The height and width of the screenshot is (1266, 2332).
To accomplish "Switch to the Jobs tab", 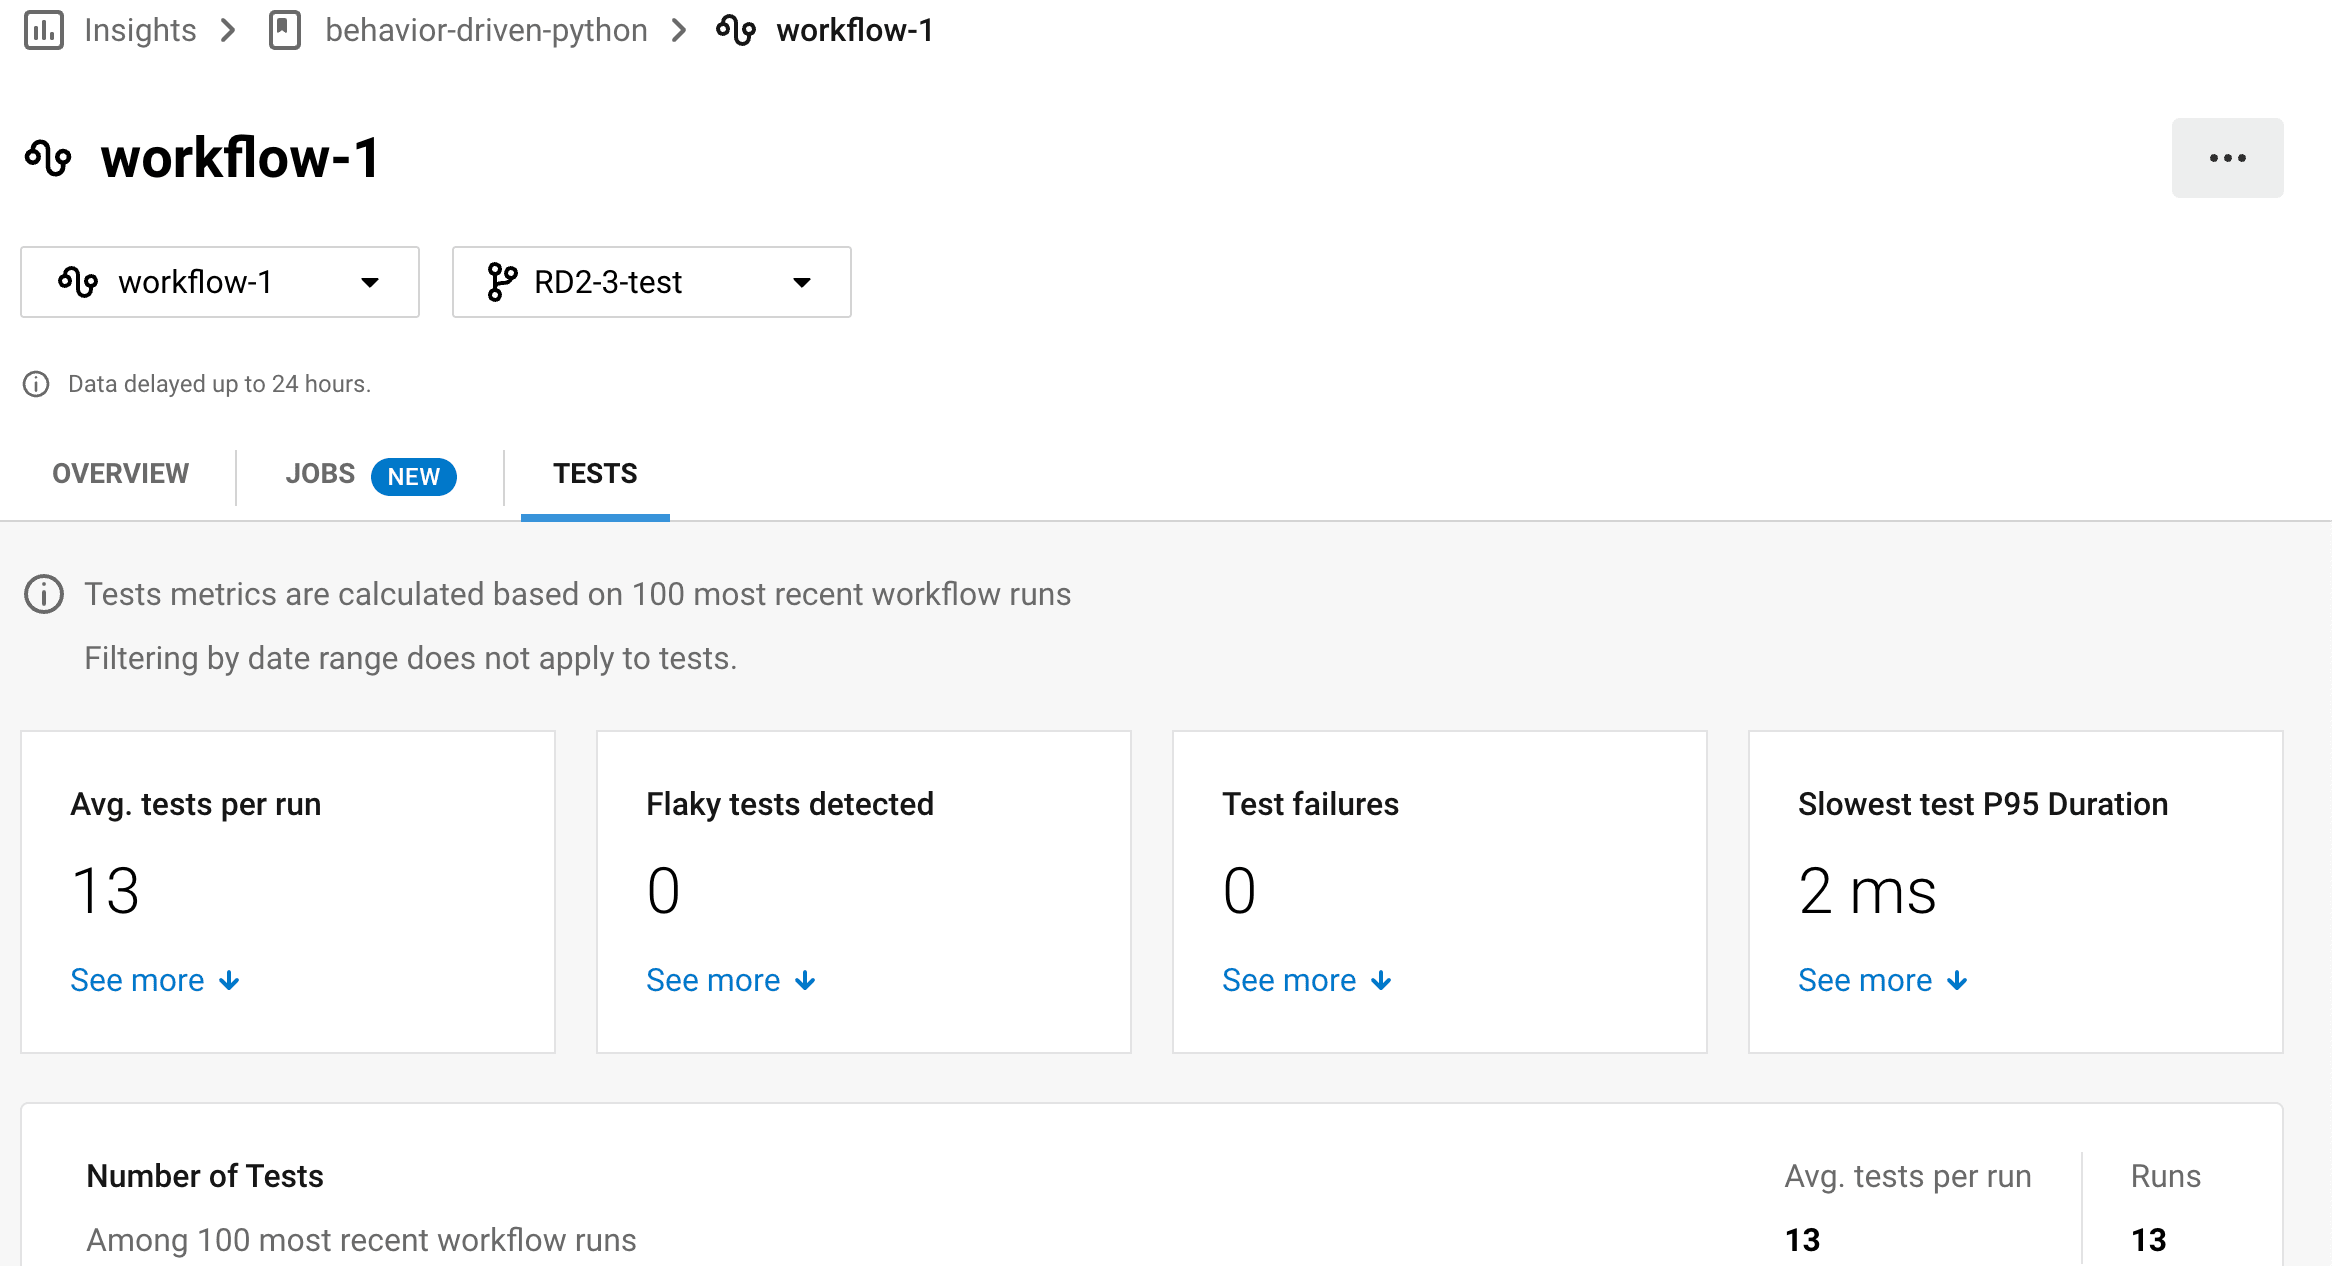I will (320, 473).
